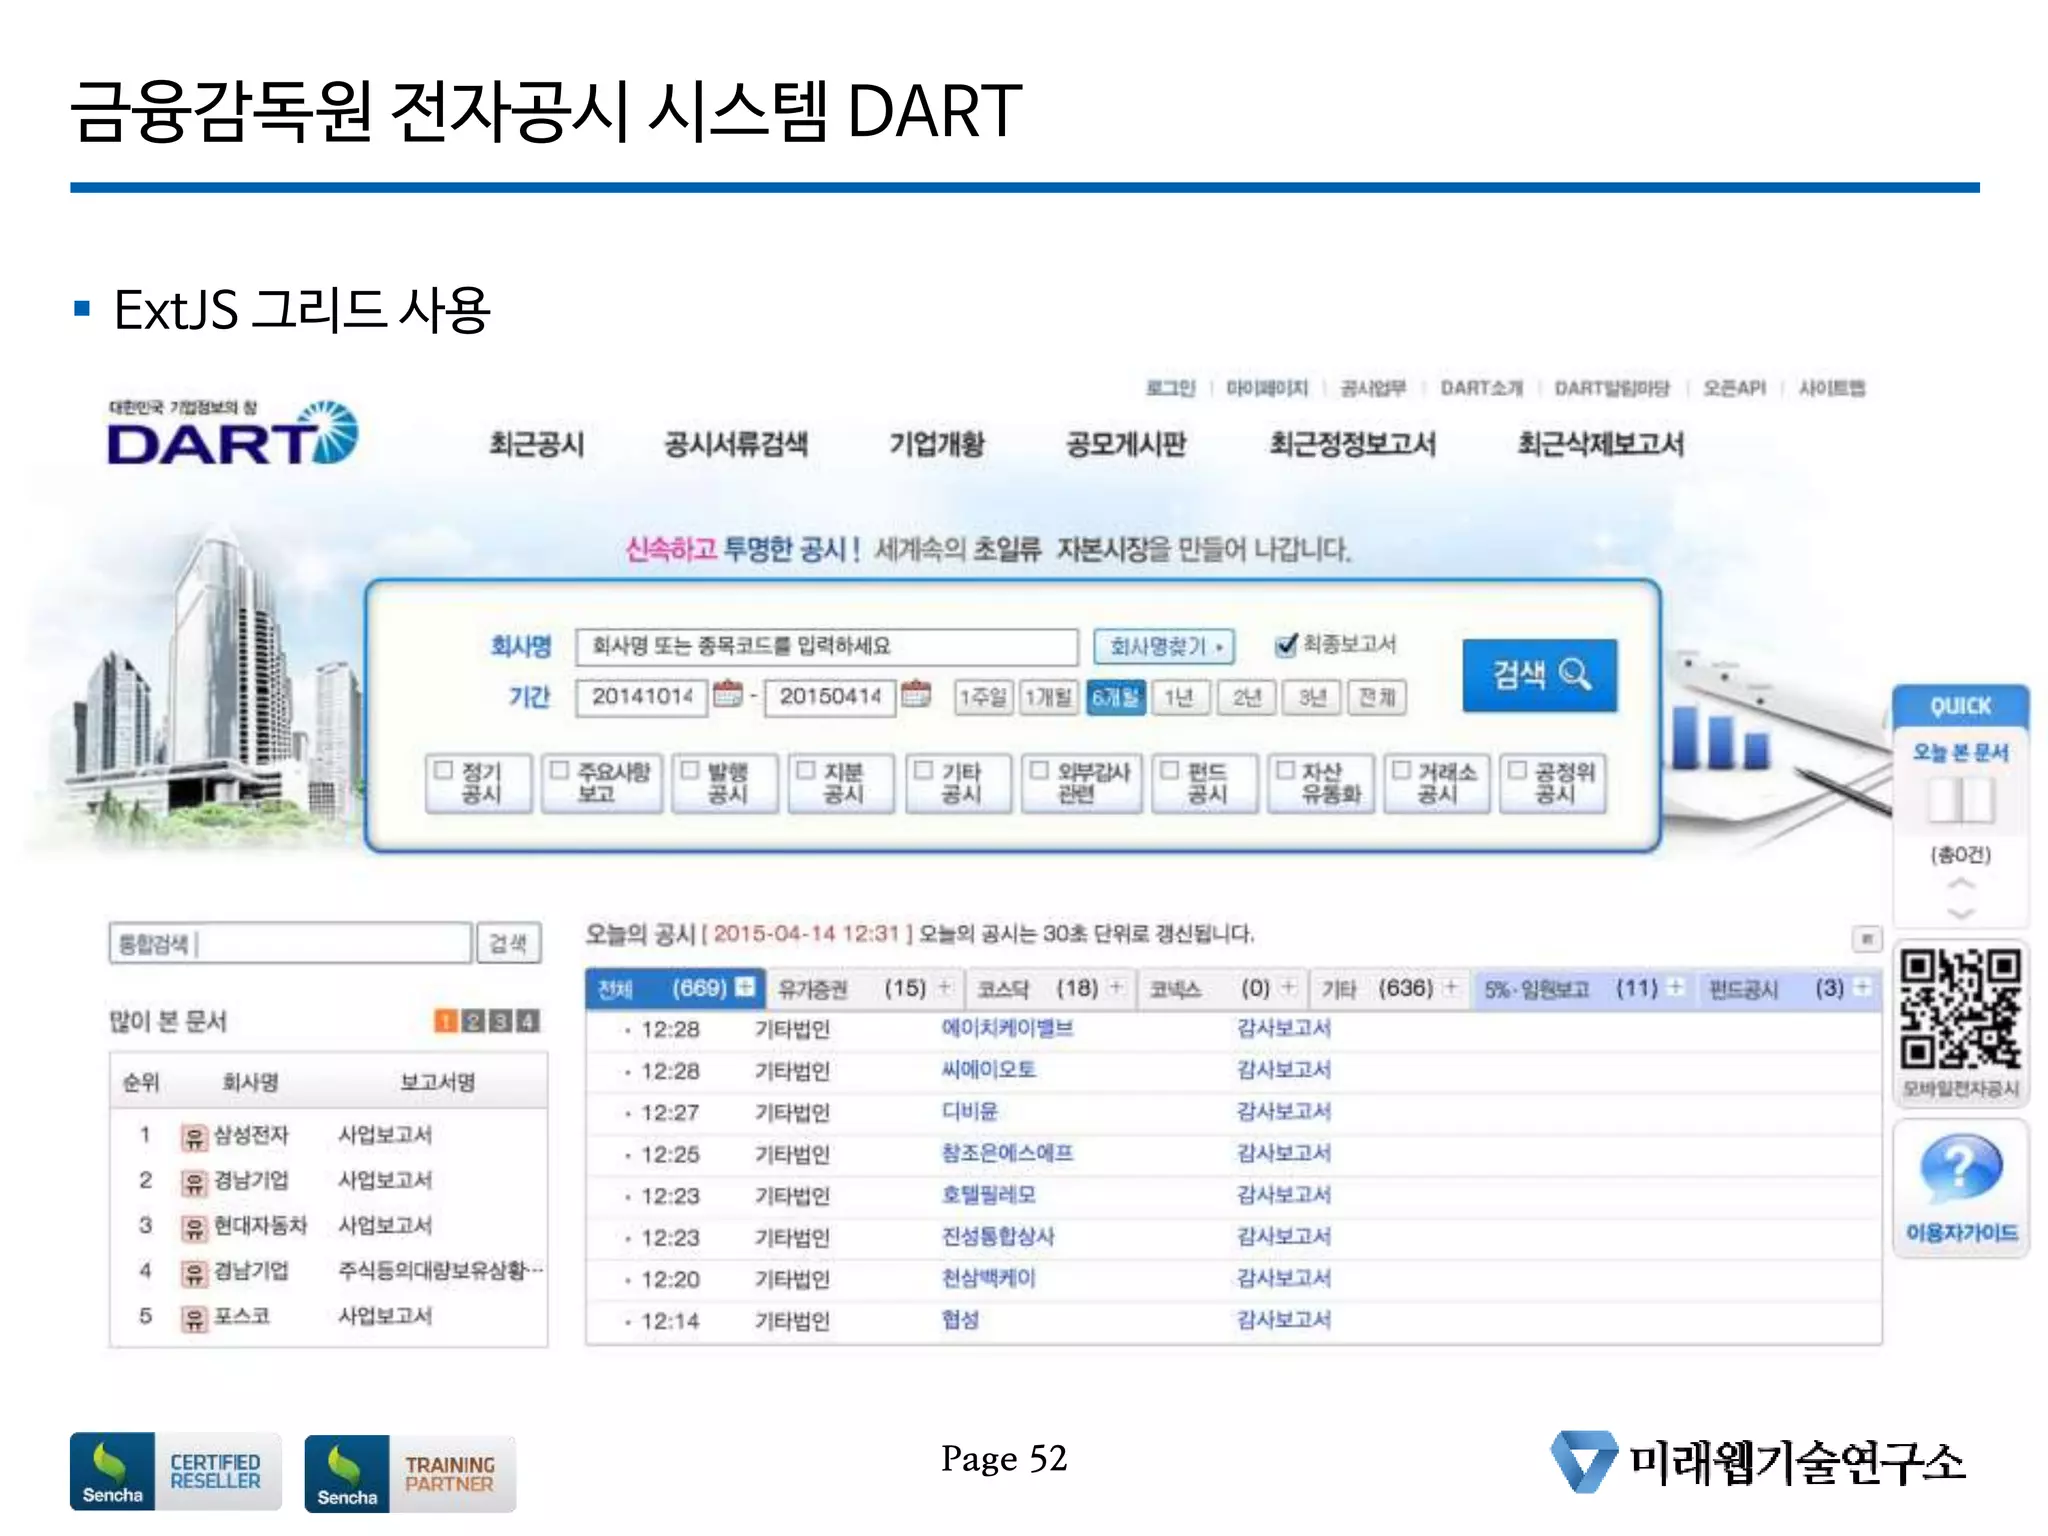
Task: Check the 기타공시 checkbox
Action: click(924, 770)
